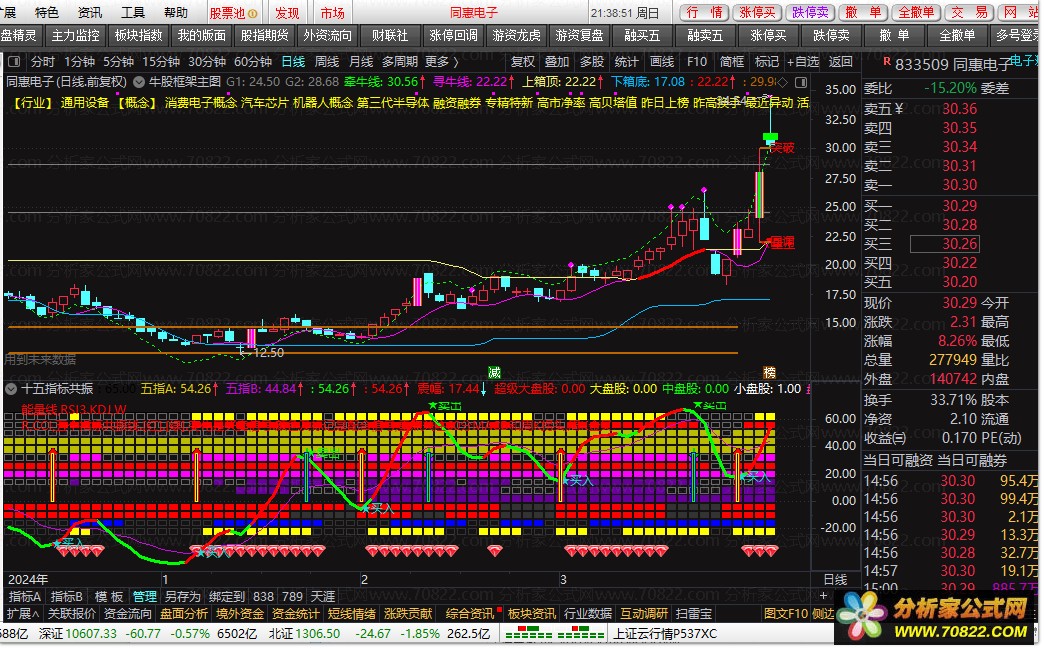Click the 返回 back button
Viewport: 1044px width, 648px height.
(841, 62)
